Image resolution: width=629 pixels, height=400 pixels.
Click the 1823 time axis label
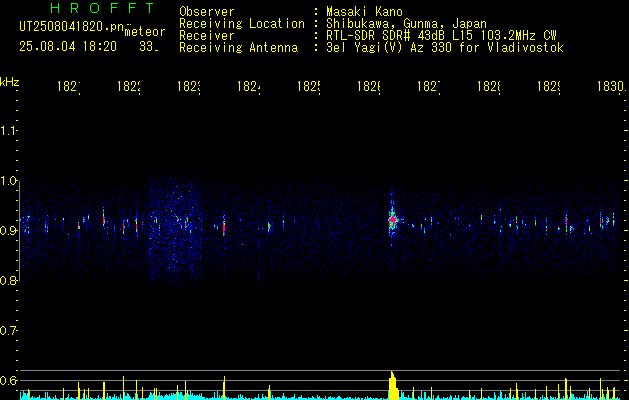click(189, 86)
